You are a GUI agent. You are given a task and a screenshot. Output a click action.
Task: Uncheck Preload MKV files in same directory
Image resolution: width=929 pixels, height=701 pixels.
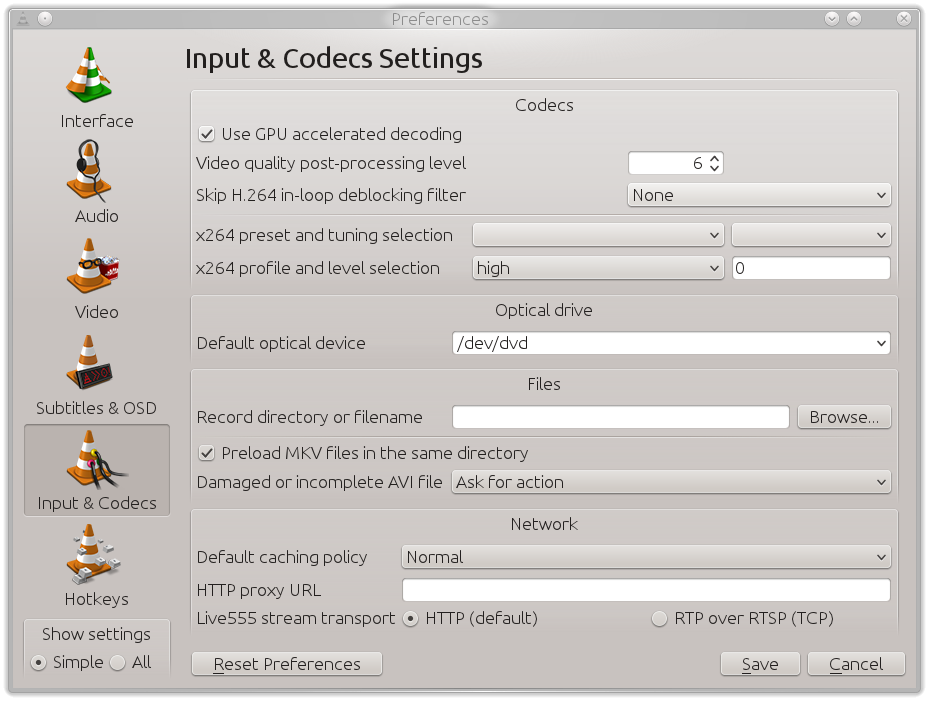click(x=206, y=453)
